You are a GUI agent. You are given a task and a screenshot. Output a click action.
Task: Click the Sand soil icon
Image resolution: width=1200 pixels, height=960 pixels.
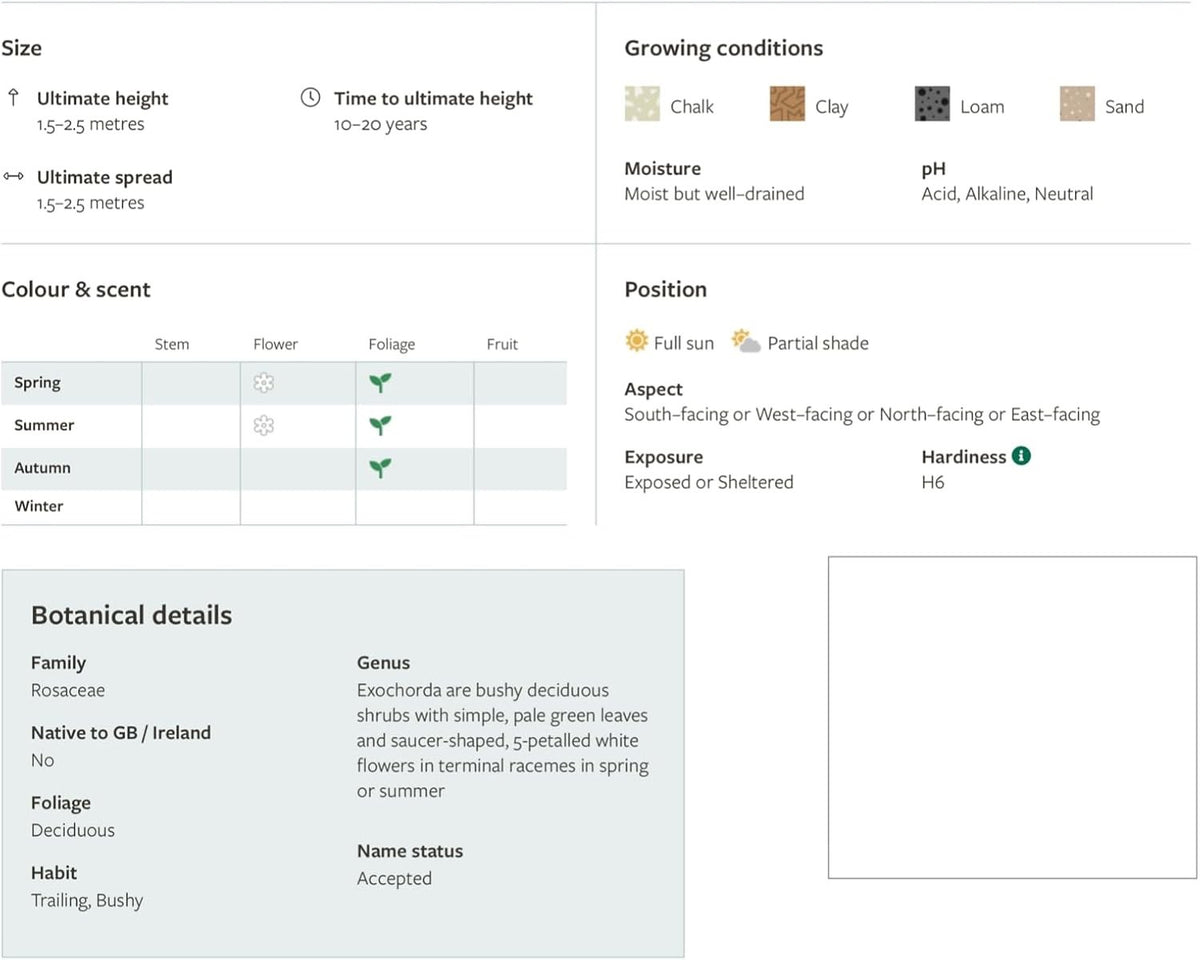pyautogui.click(x=1077, y=104)
